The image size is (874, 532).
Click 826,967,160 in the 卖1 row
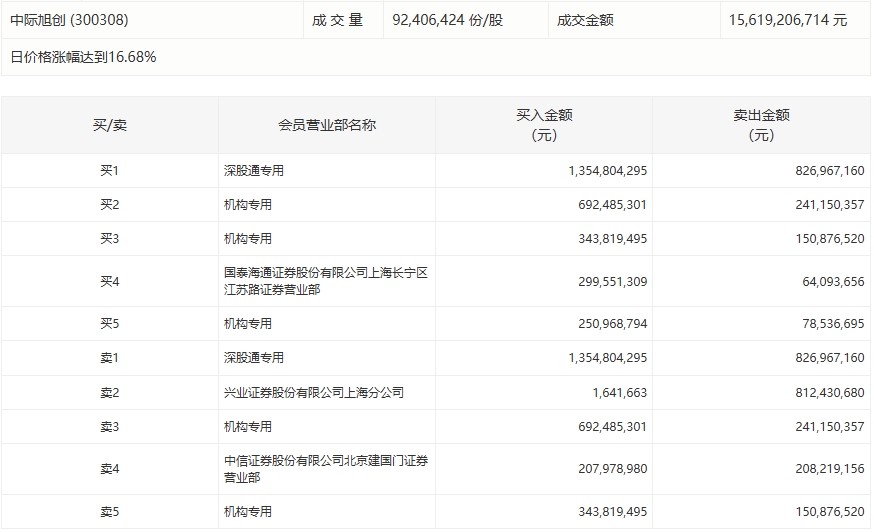[830, 357]
